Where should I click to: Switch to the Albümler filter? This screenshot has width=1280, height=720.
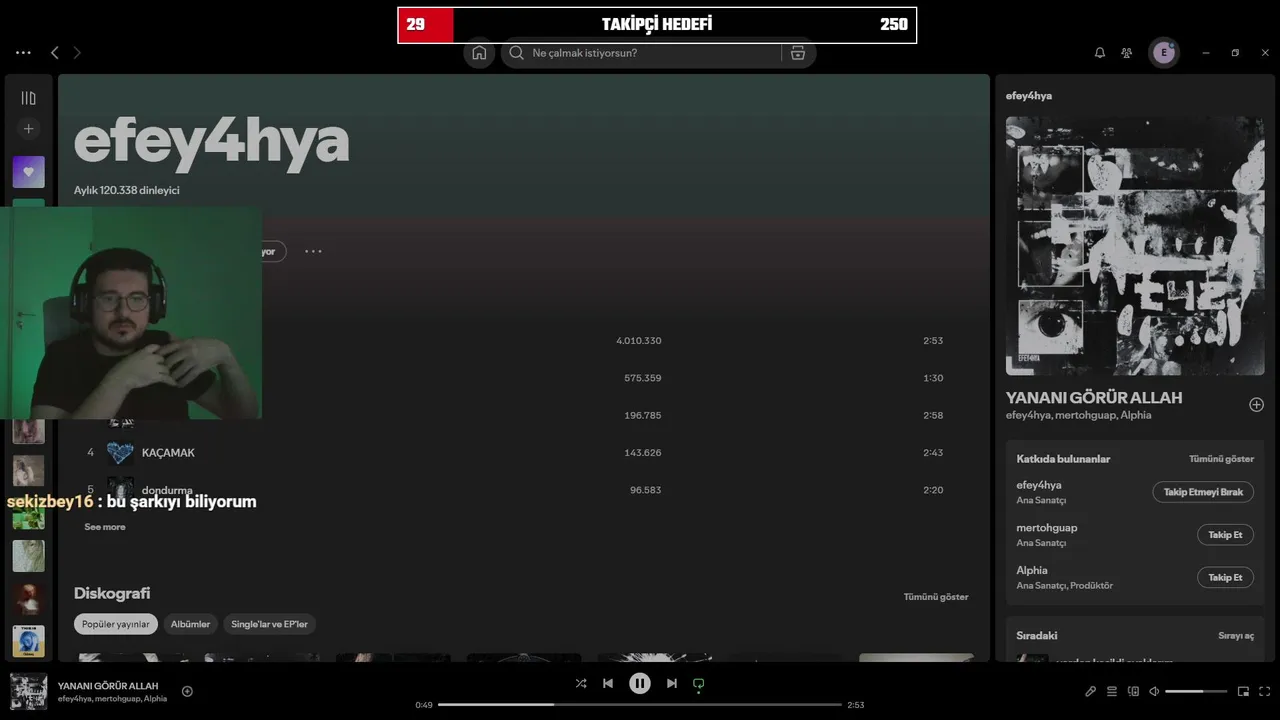(x=190, y=624)
